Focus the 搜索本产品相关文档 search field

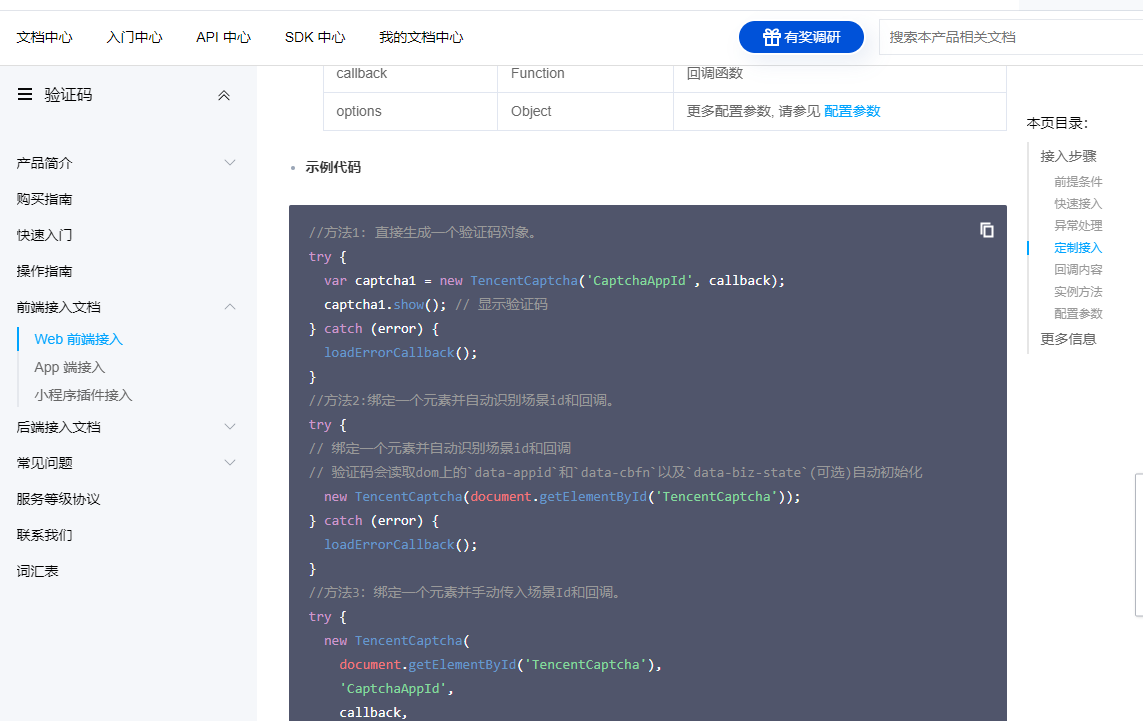[x=1011, y=37]
